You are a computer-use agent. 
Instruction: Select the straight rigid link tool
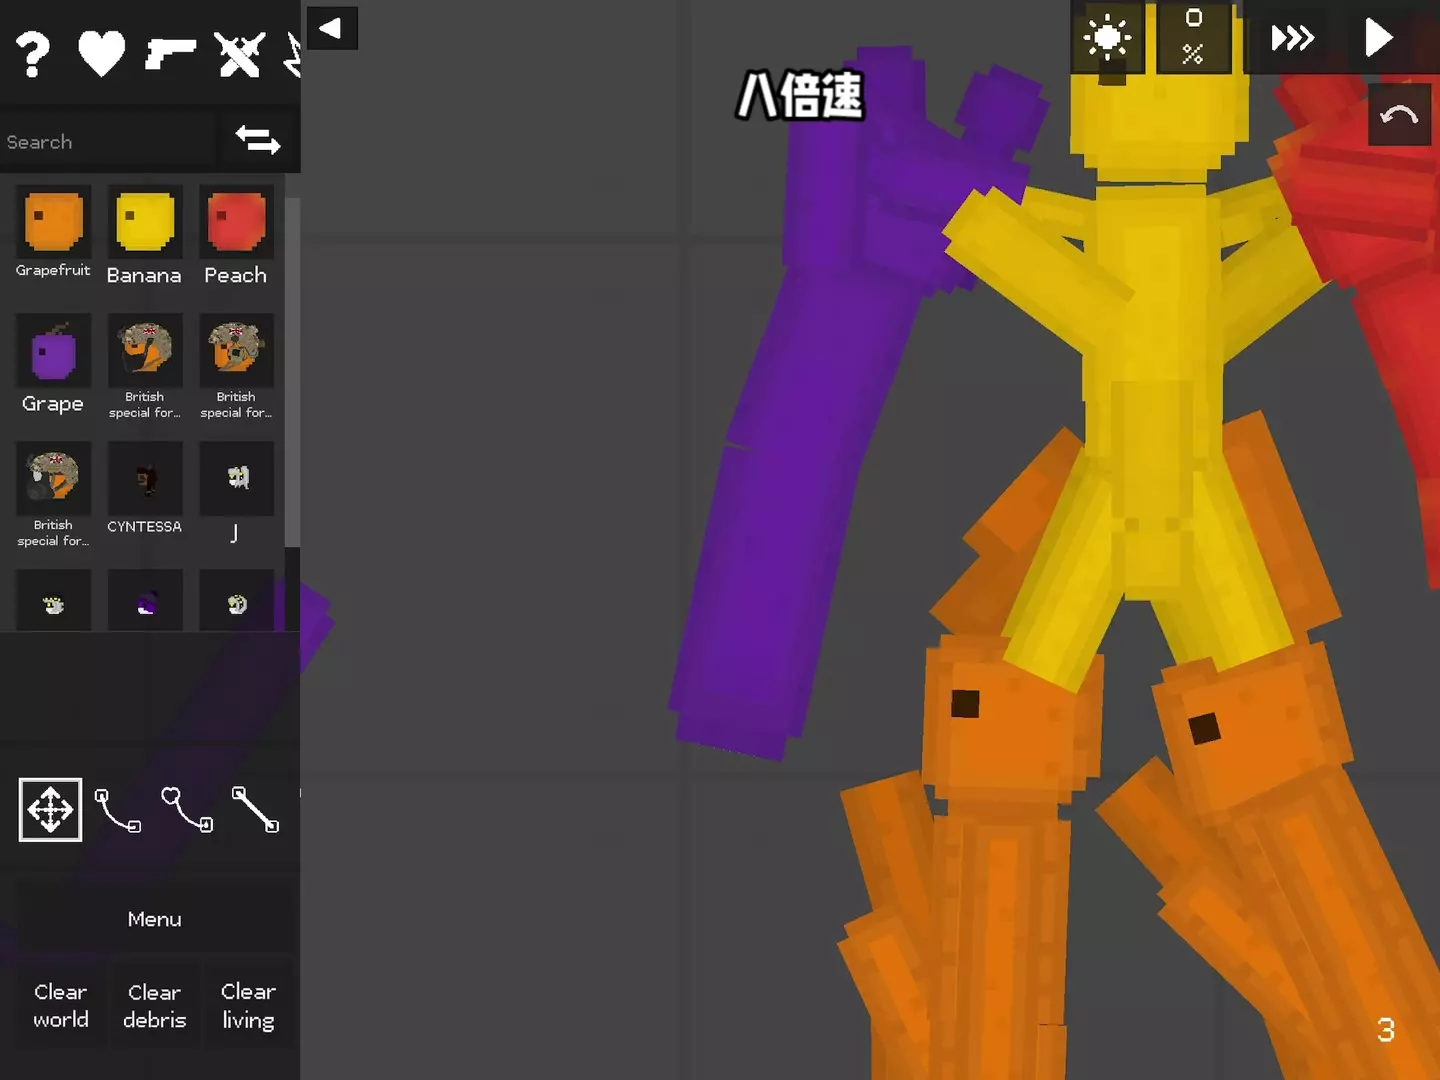[x=256, y=810]
